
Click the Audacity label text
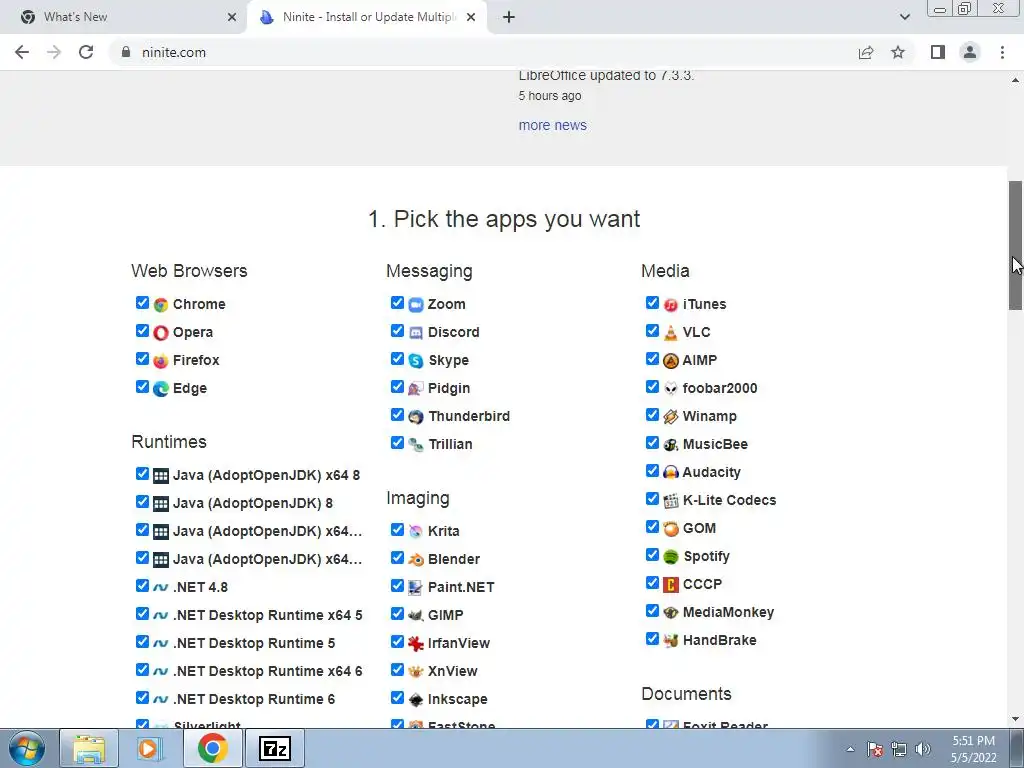click(711, 472)
